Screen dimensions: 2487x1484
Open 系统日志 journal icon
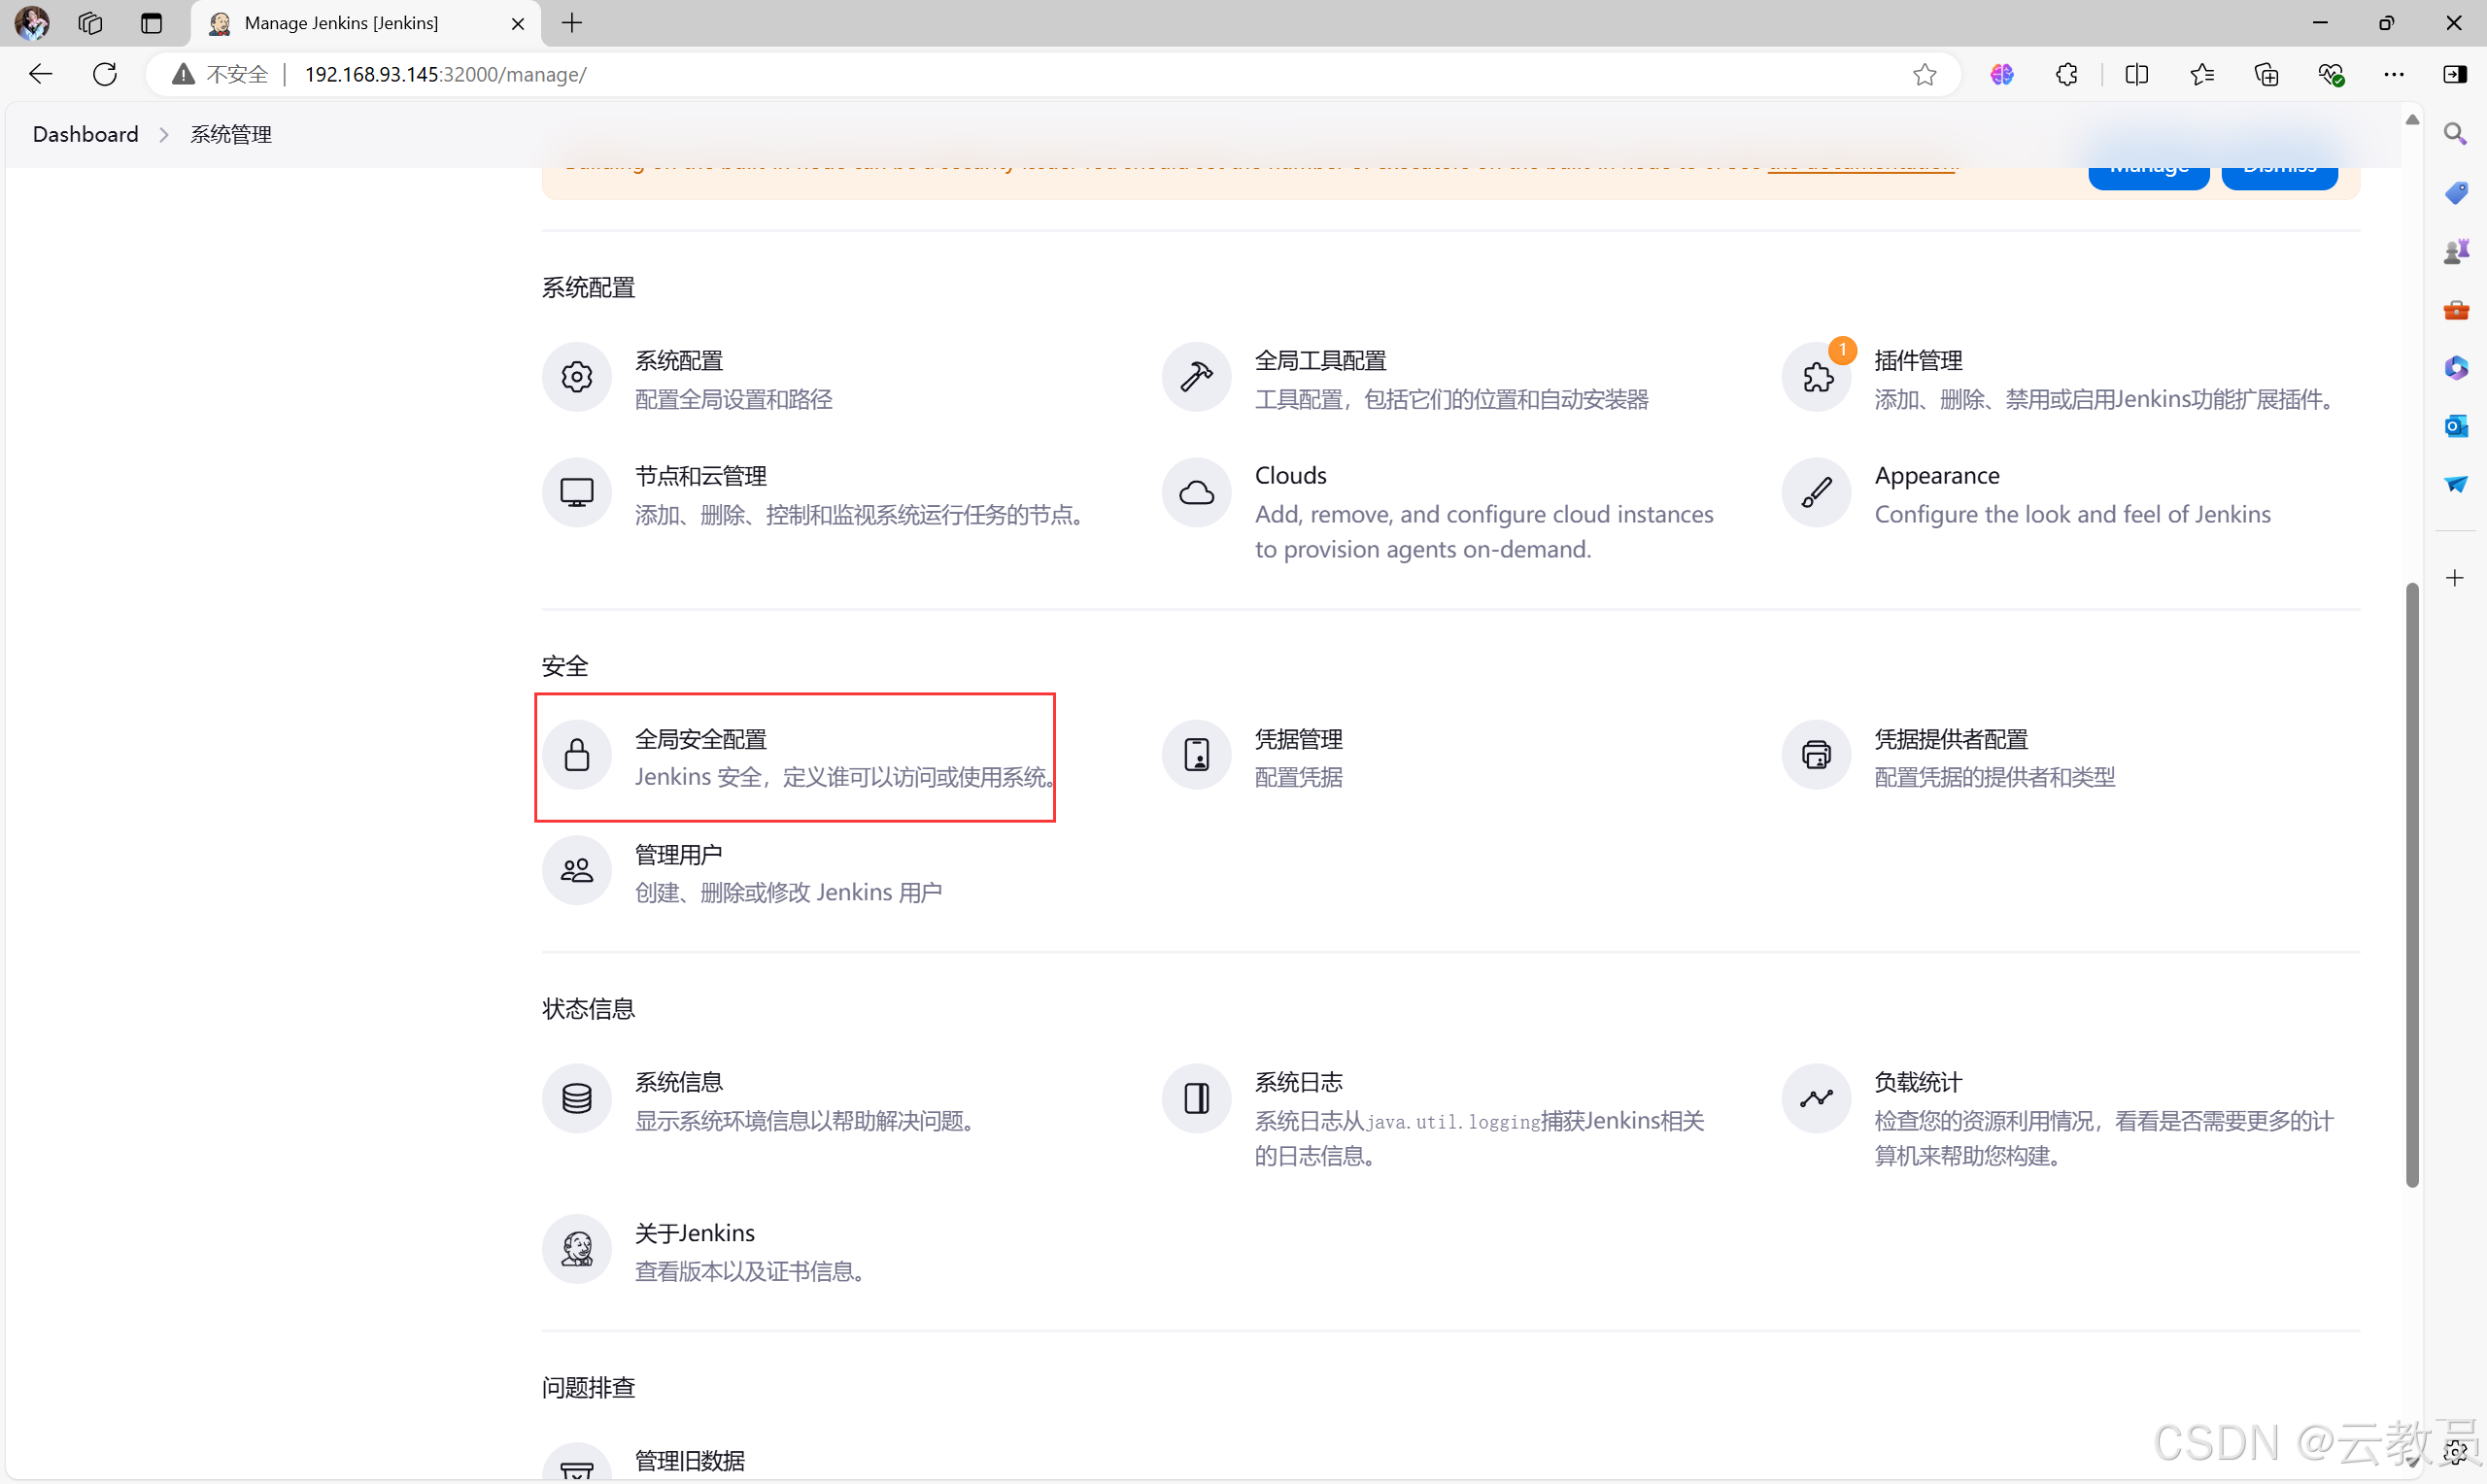point(1196,1098)
